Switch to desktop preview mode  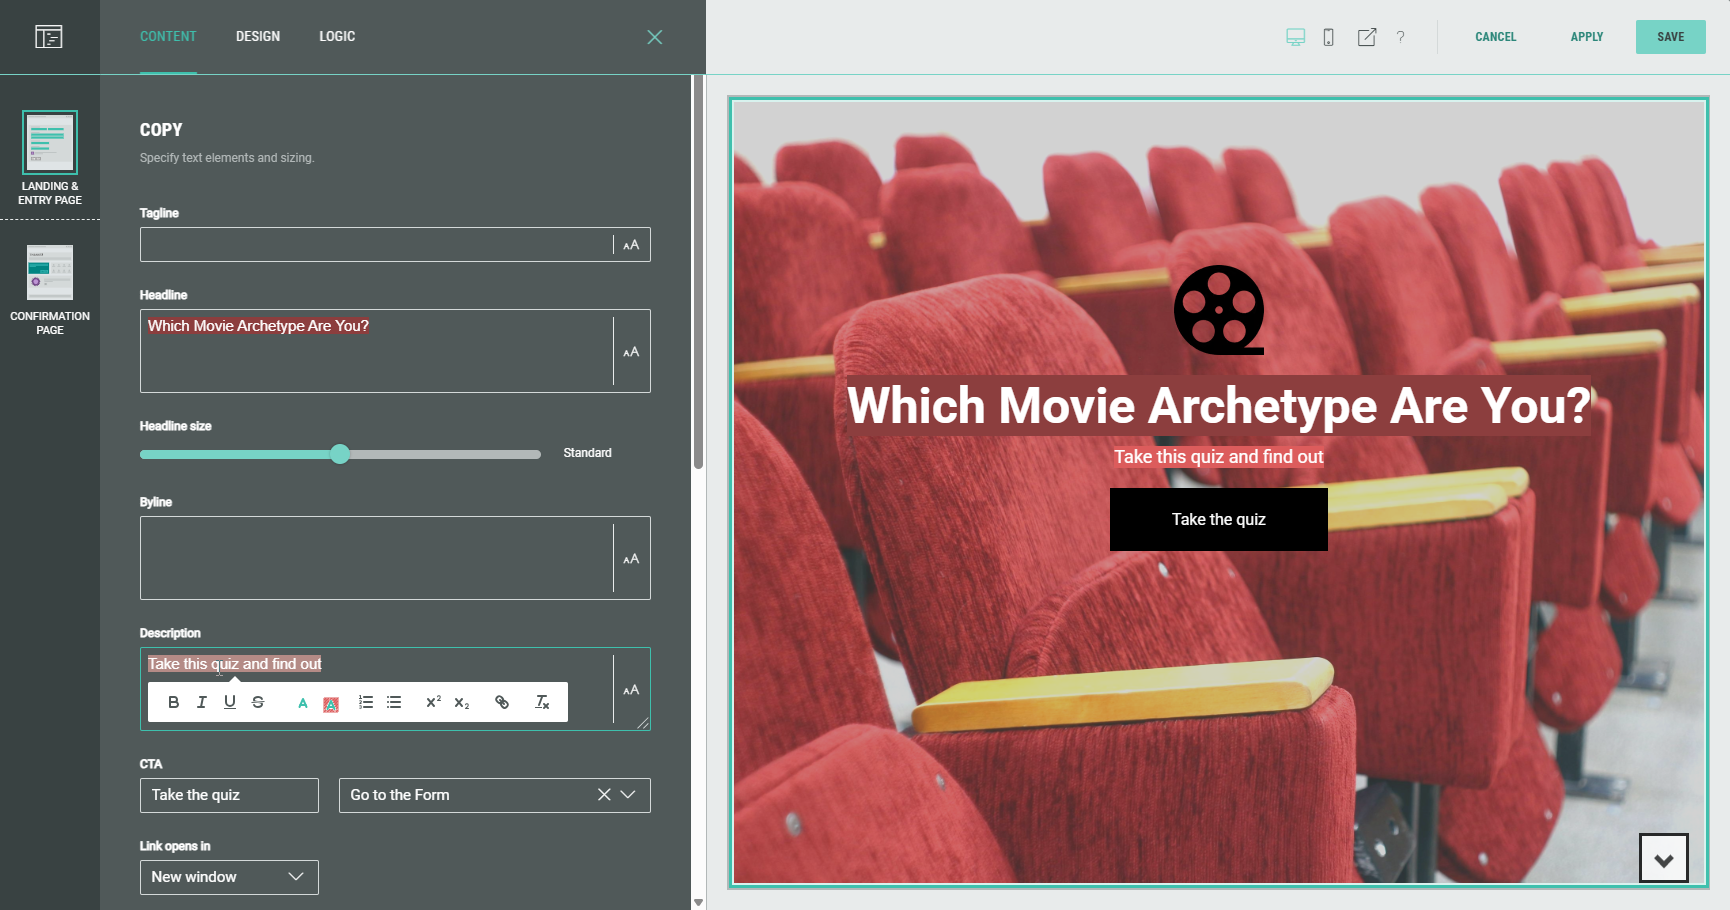tap(1295, 37)
